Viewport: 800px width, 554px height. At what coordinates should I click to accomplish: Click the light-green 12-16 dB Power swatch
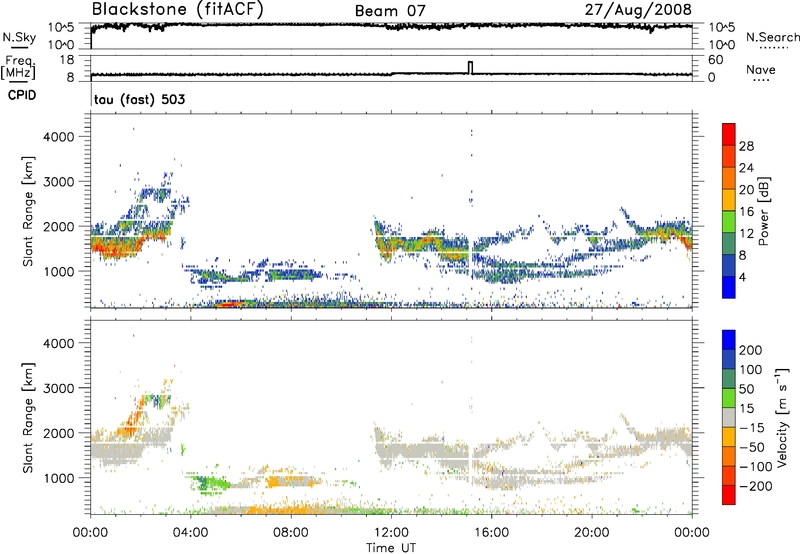729,222
